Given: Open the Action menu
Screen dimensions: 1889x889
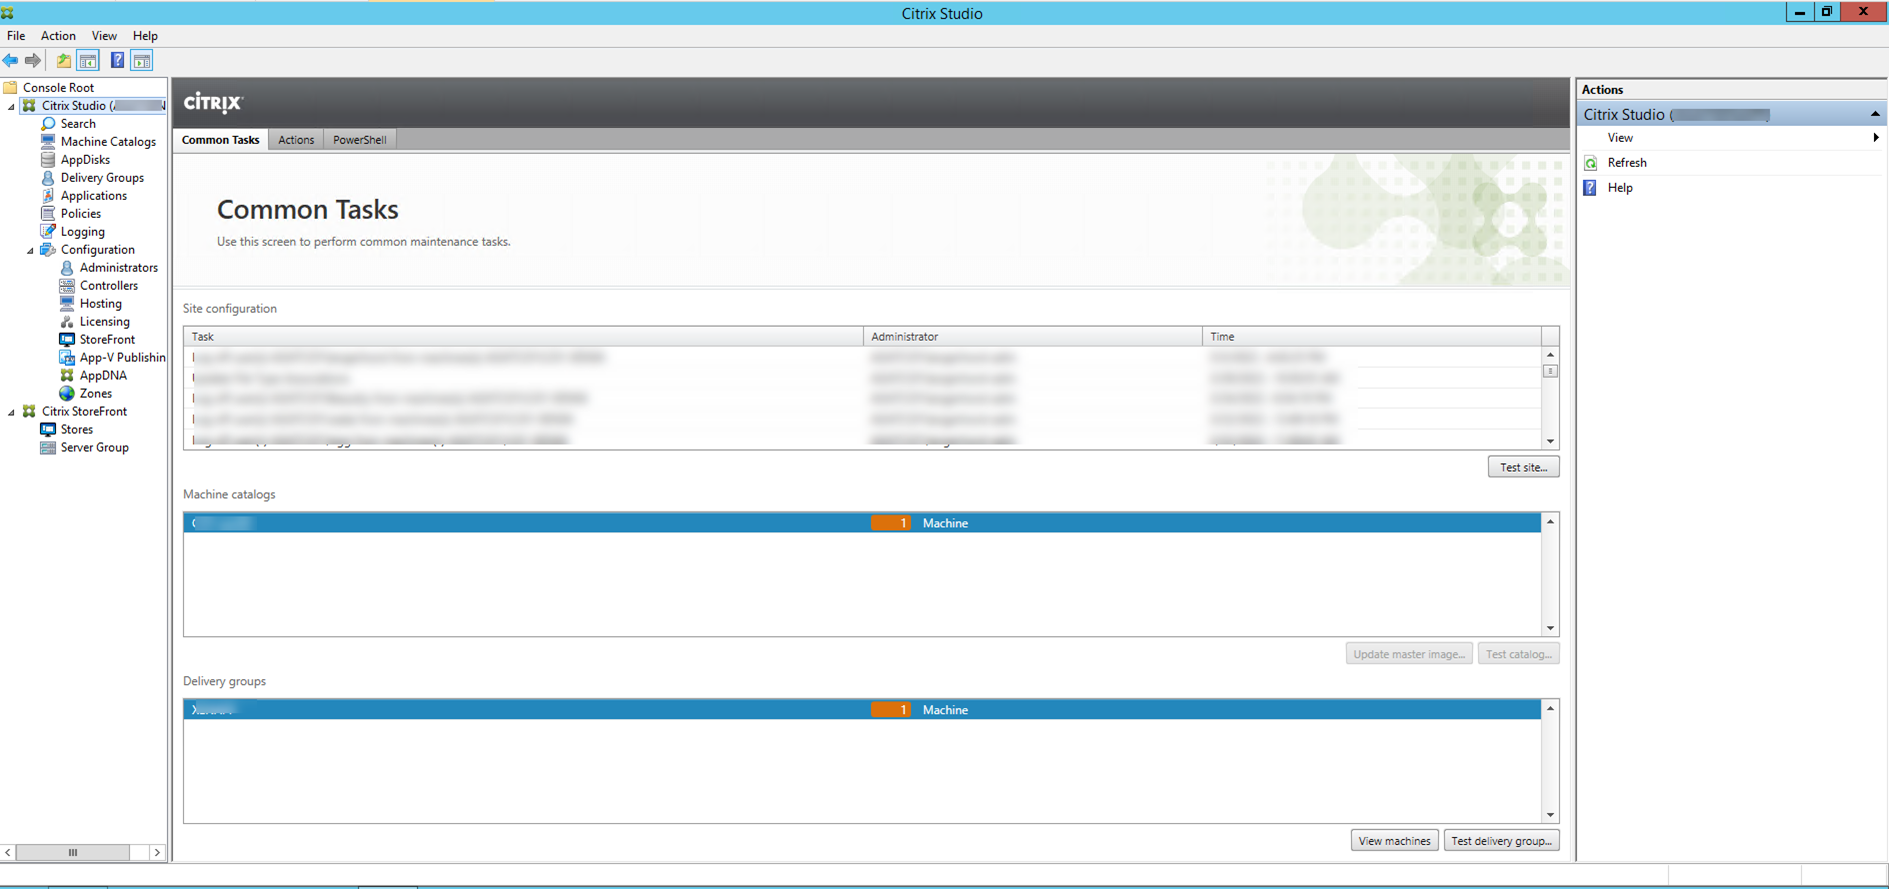Looking at the screenshot, I should (58, 36).
